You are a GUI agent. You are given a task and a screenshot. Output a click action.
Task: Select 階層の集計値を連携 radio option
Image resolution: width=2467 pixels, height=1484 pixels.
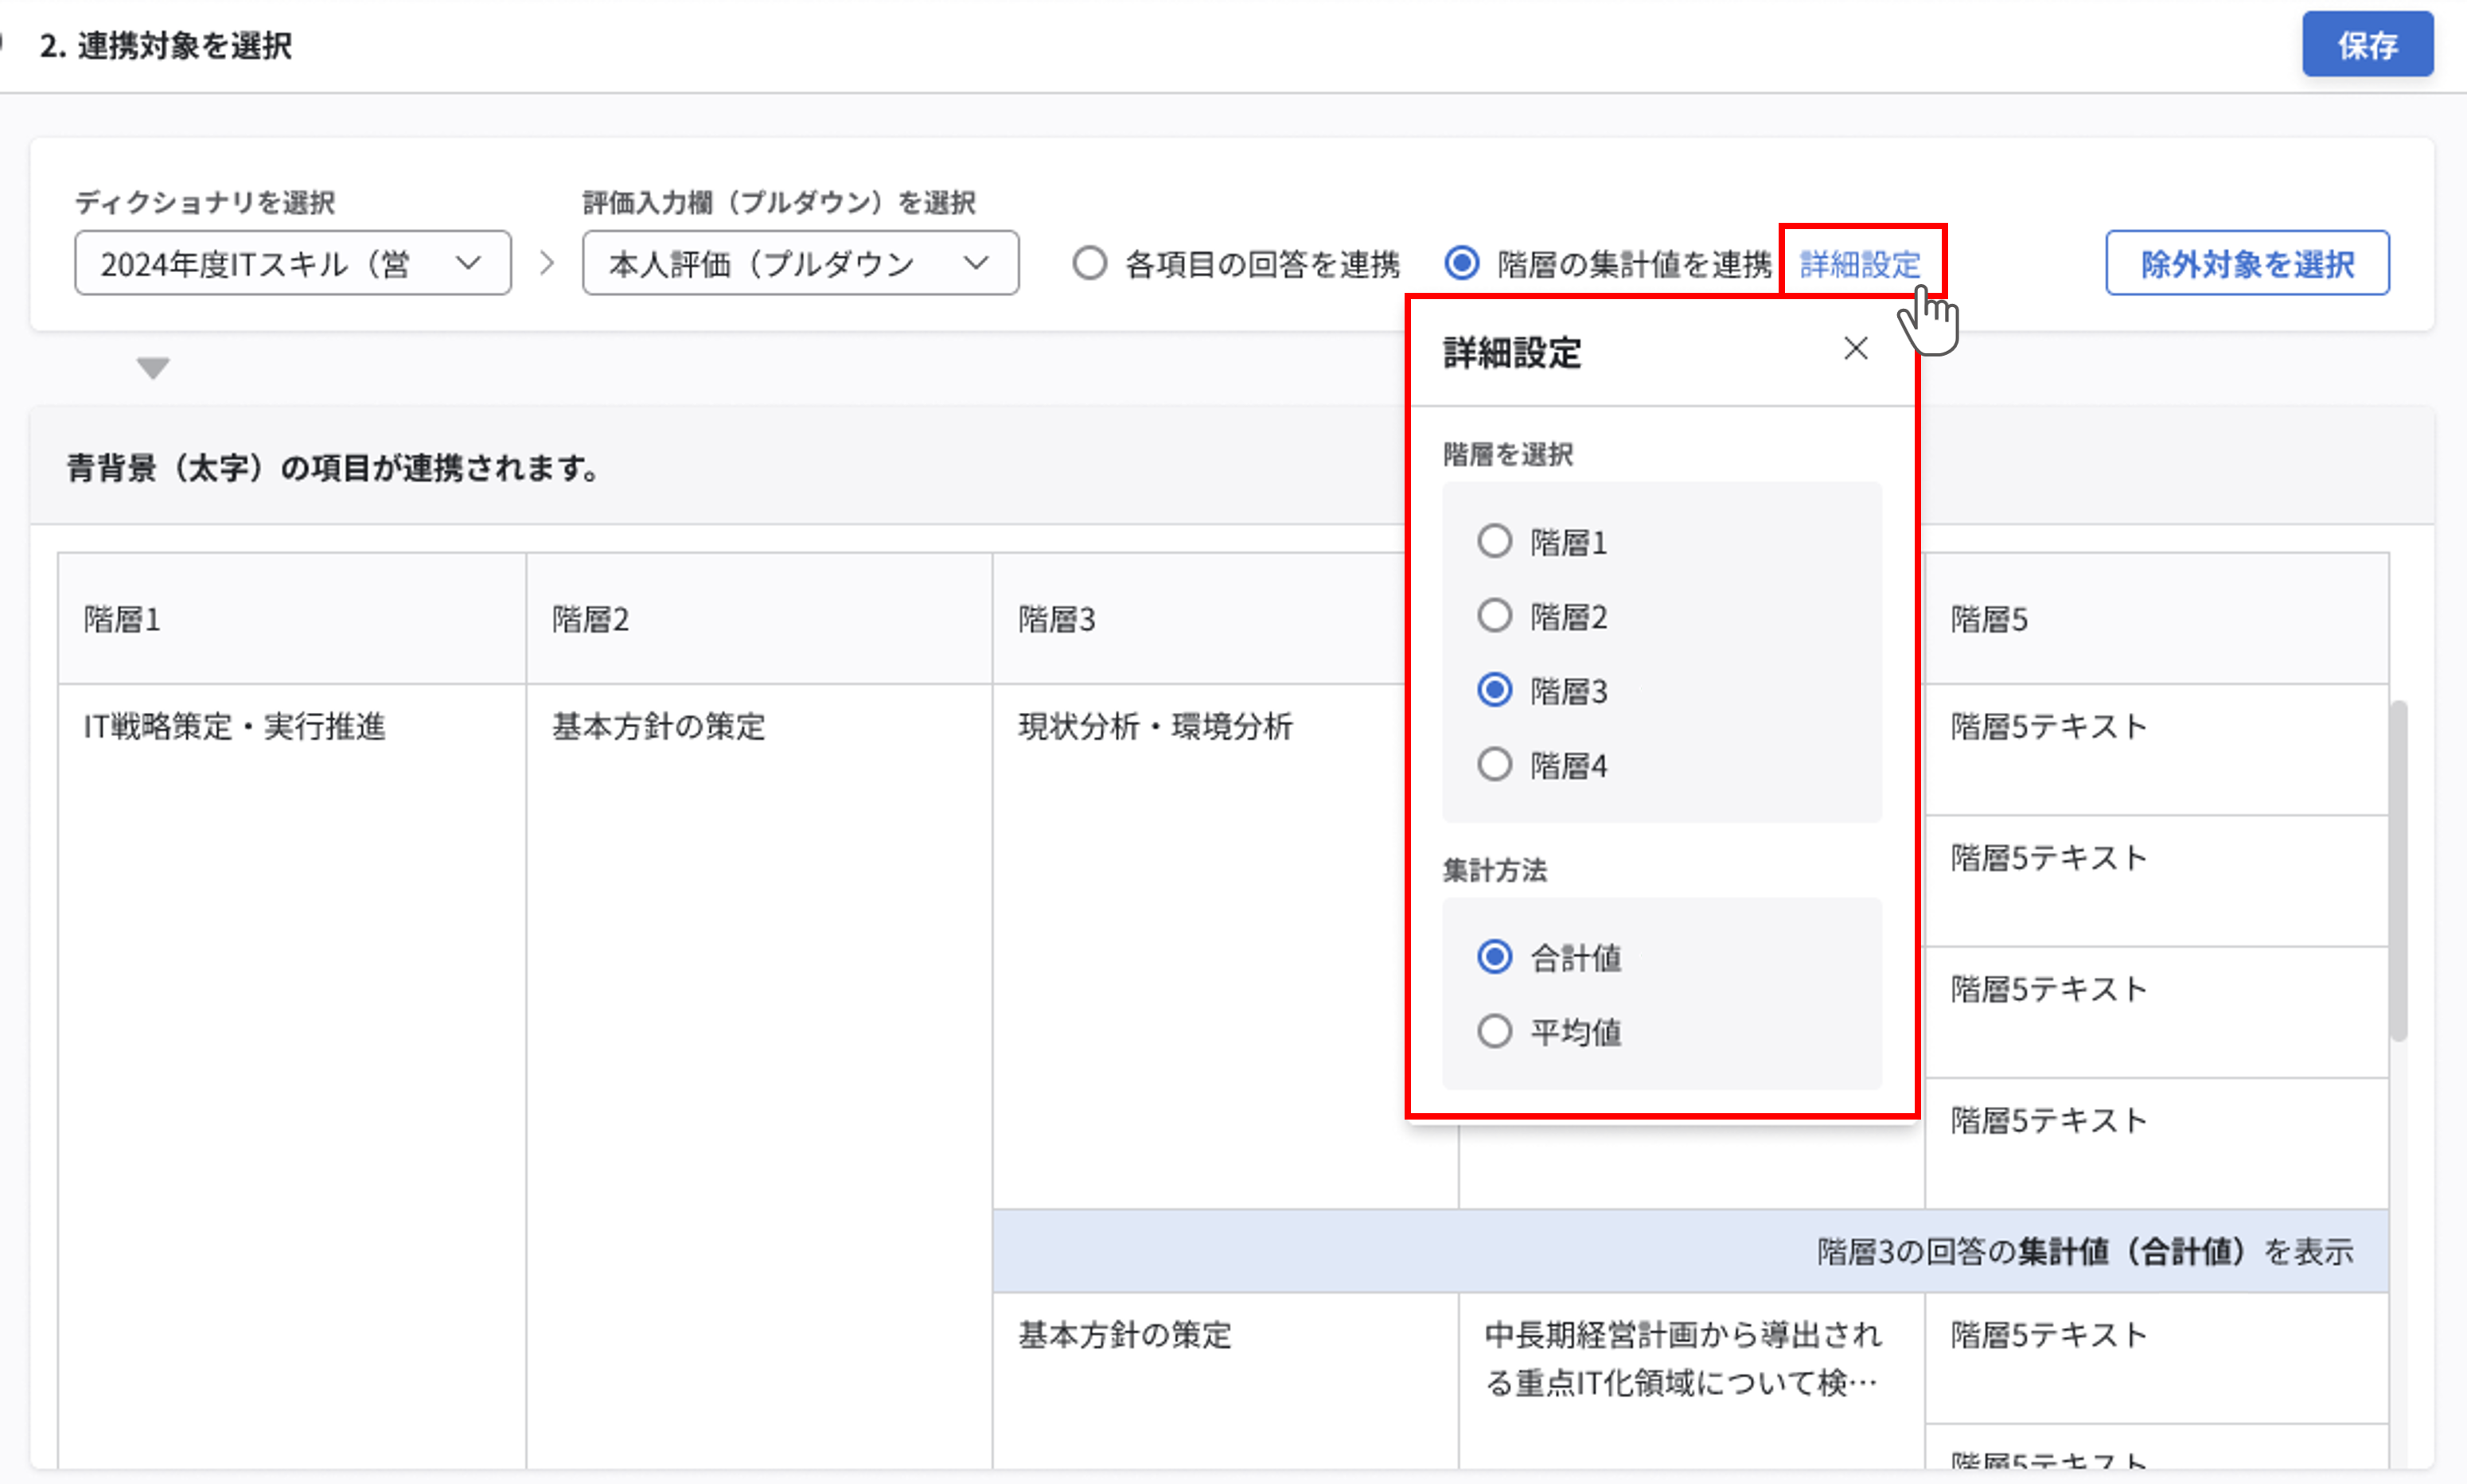[1462, 264]
